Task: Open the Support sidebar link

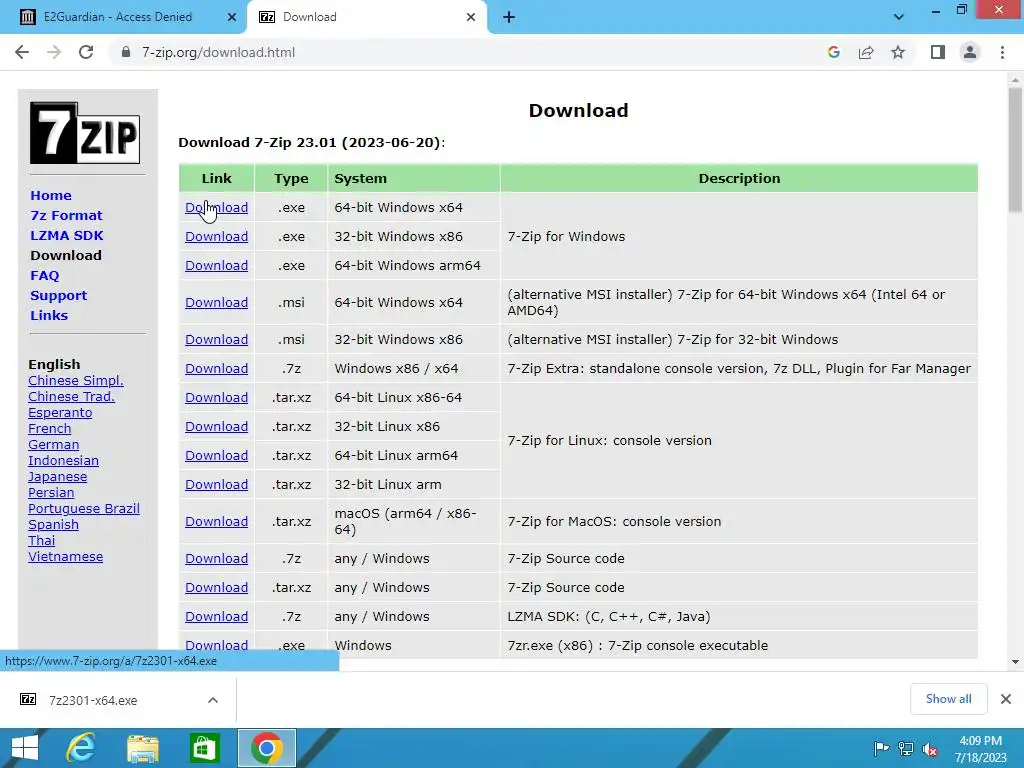Action: tap(58, 295)
